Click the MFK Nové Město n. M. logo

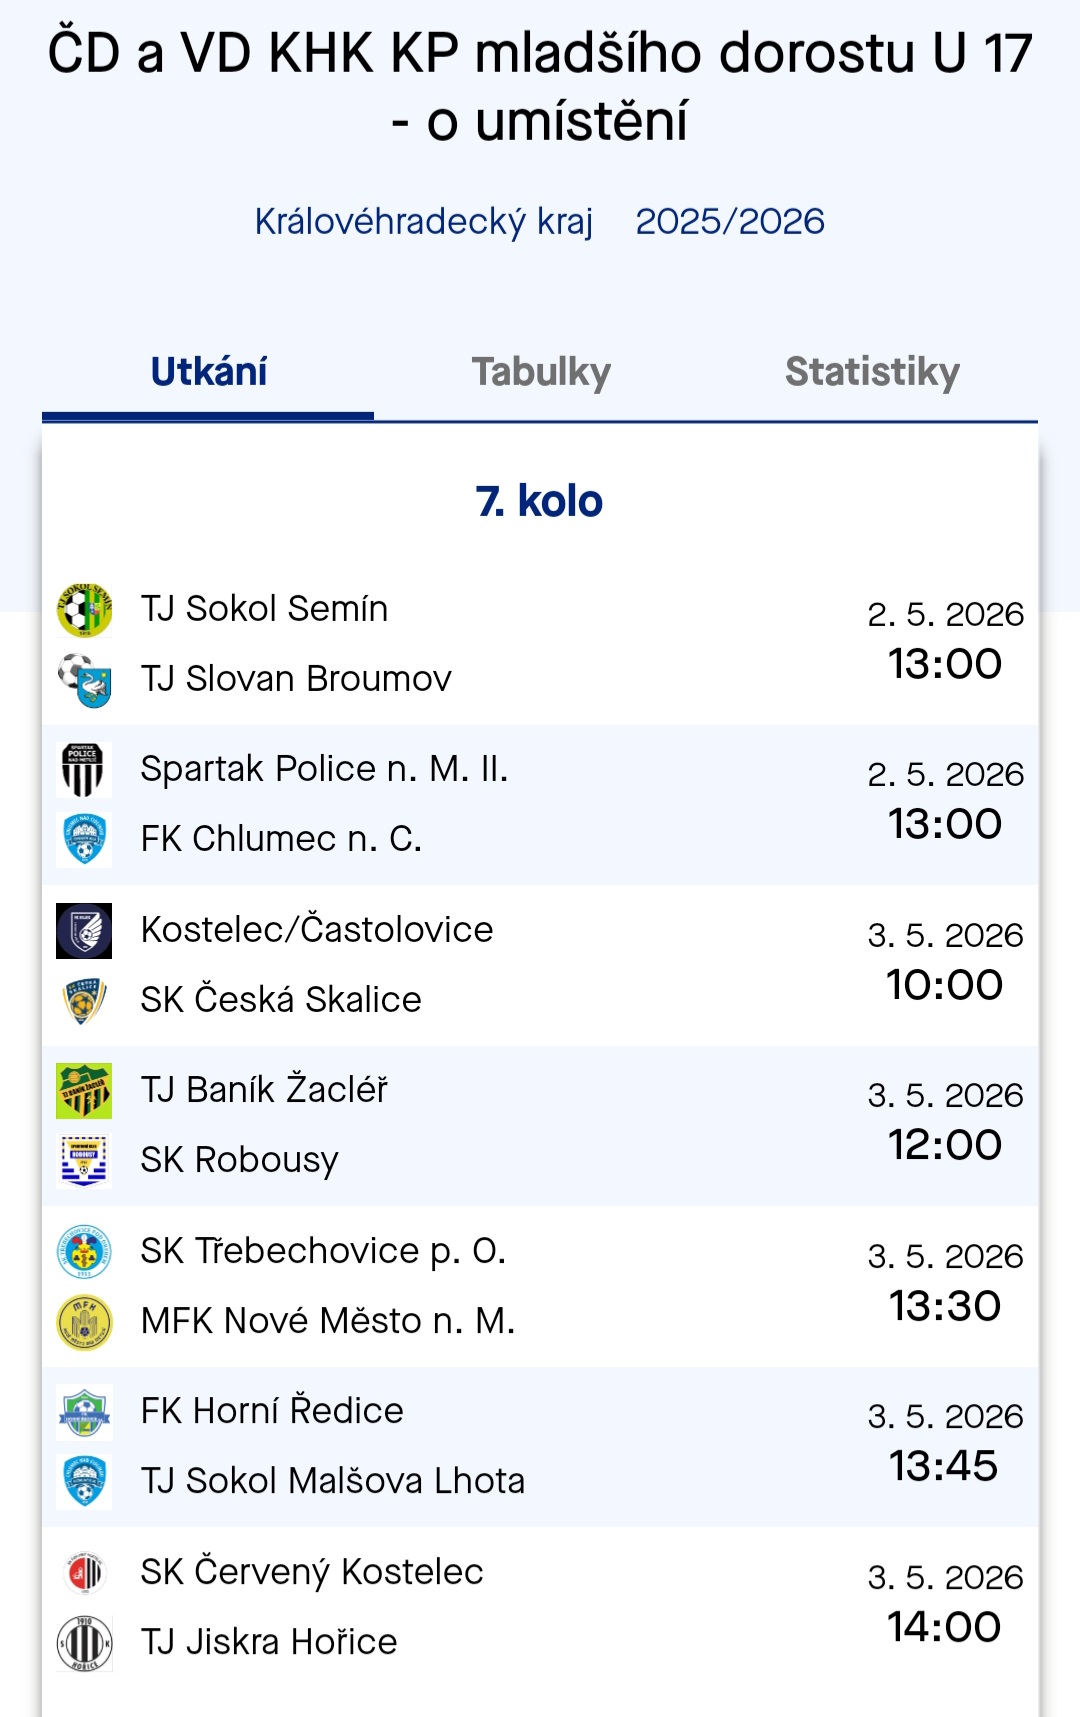point(84,1322)
